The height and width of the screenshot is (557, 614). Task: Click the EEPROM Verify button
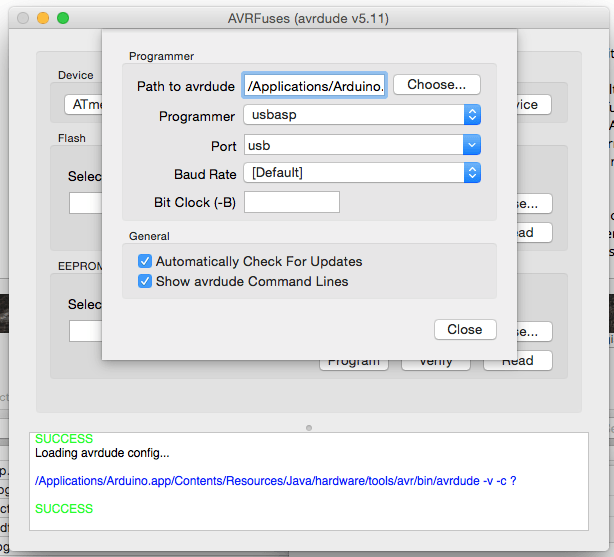[x=436, y=361]
